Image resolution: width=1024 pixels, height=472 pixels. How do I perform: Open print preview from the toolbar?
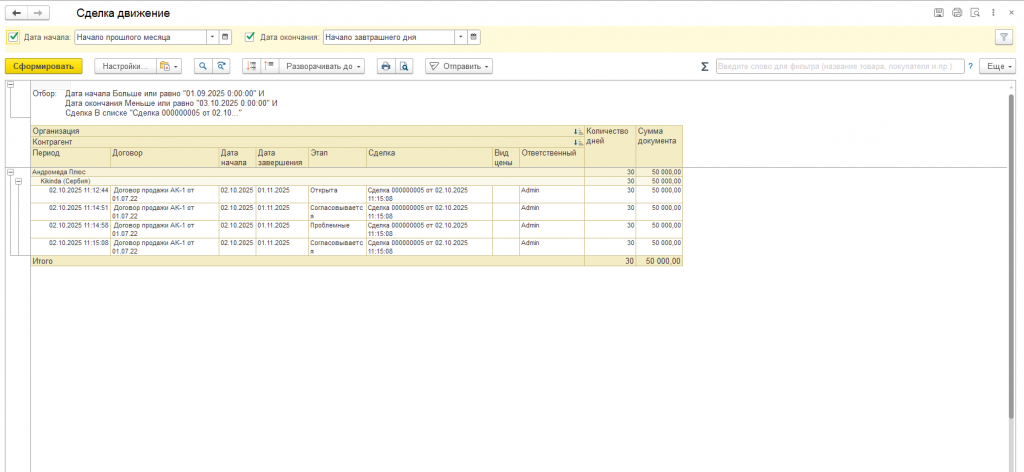404,66
